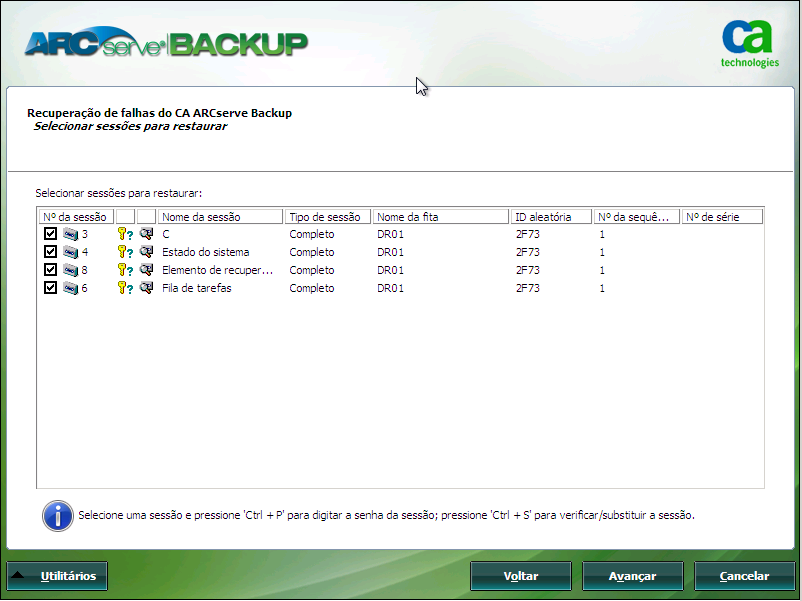Click '2F73' in Fila de tarefas row
The image size is (802, 601).
[x=527, y=288]
